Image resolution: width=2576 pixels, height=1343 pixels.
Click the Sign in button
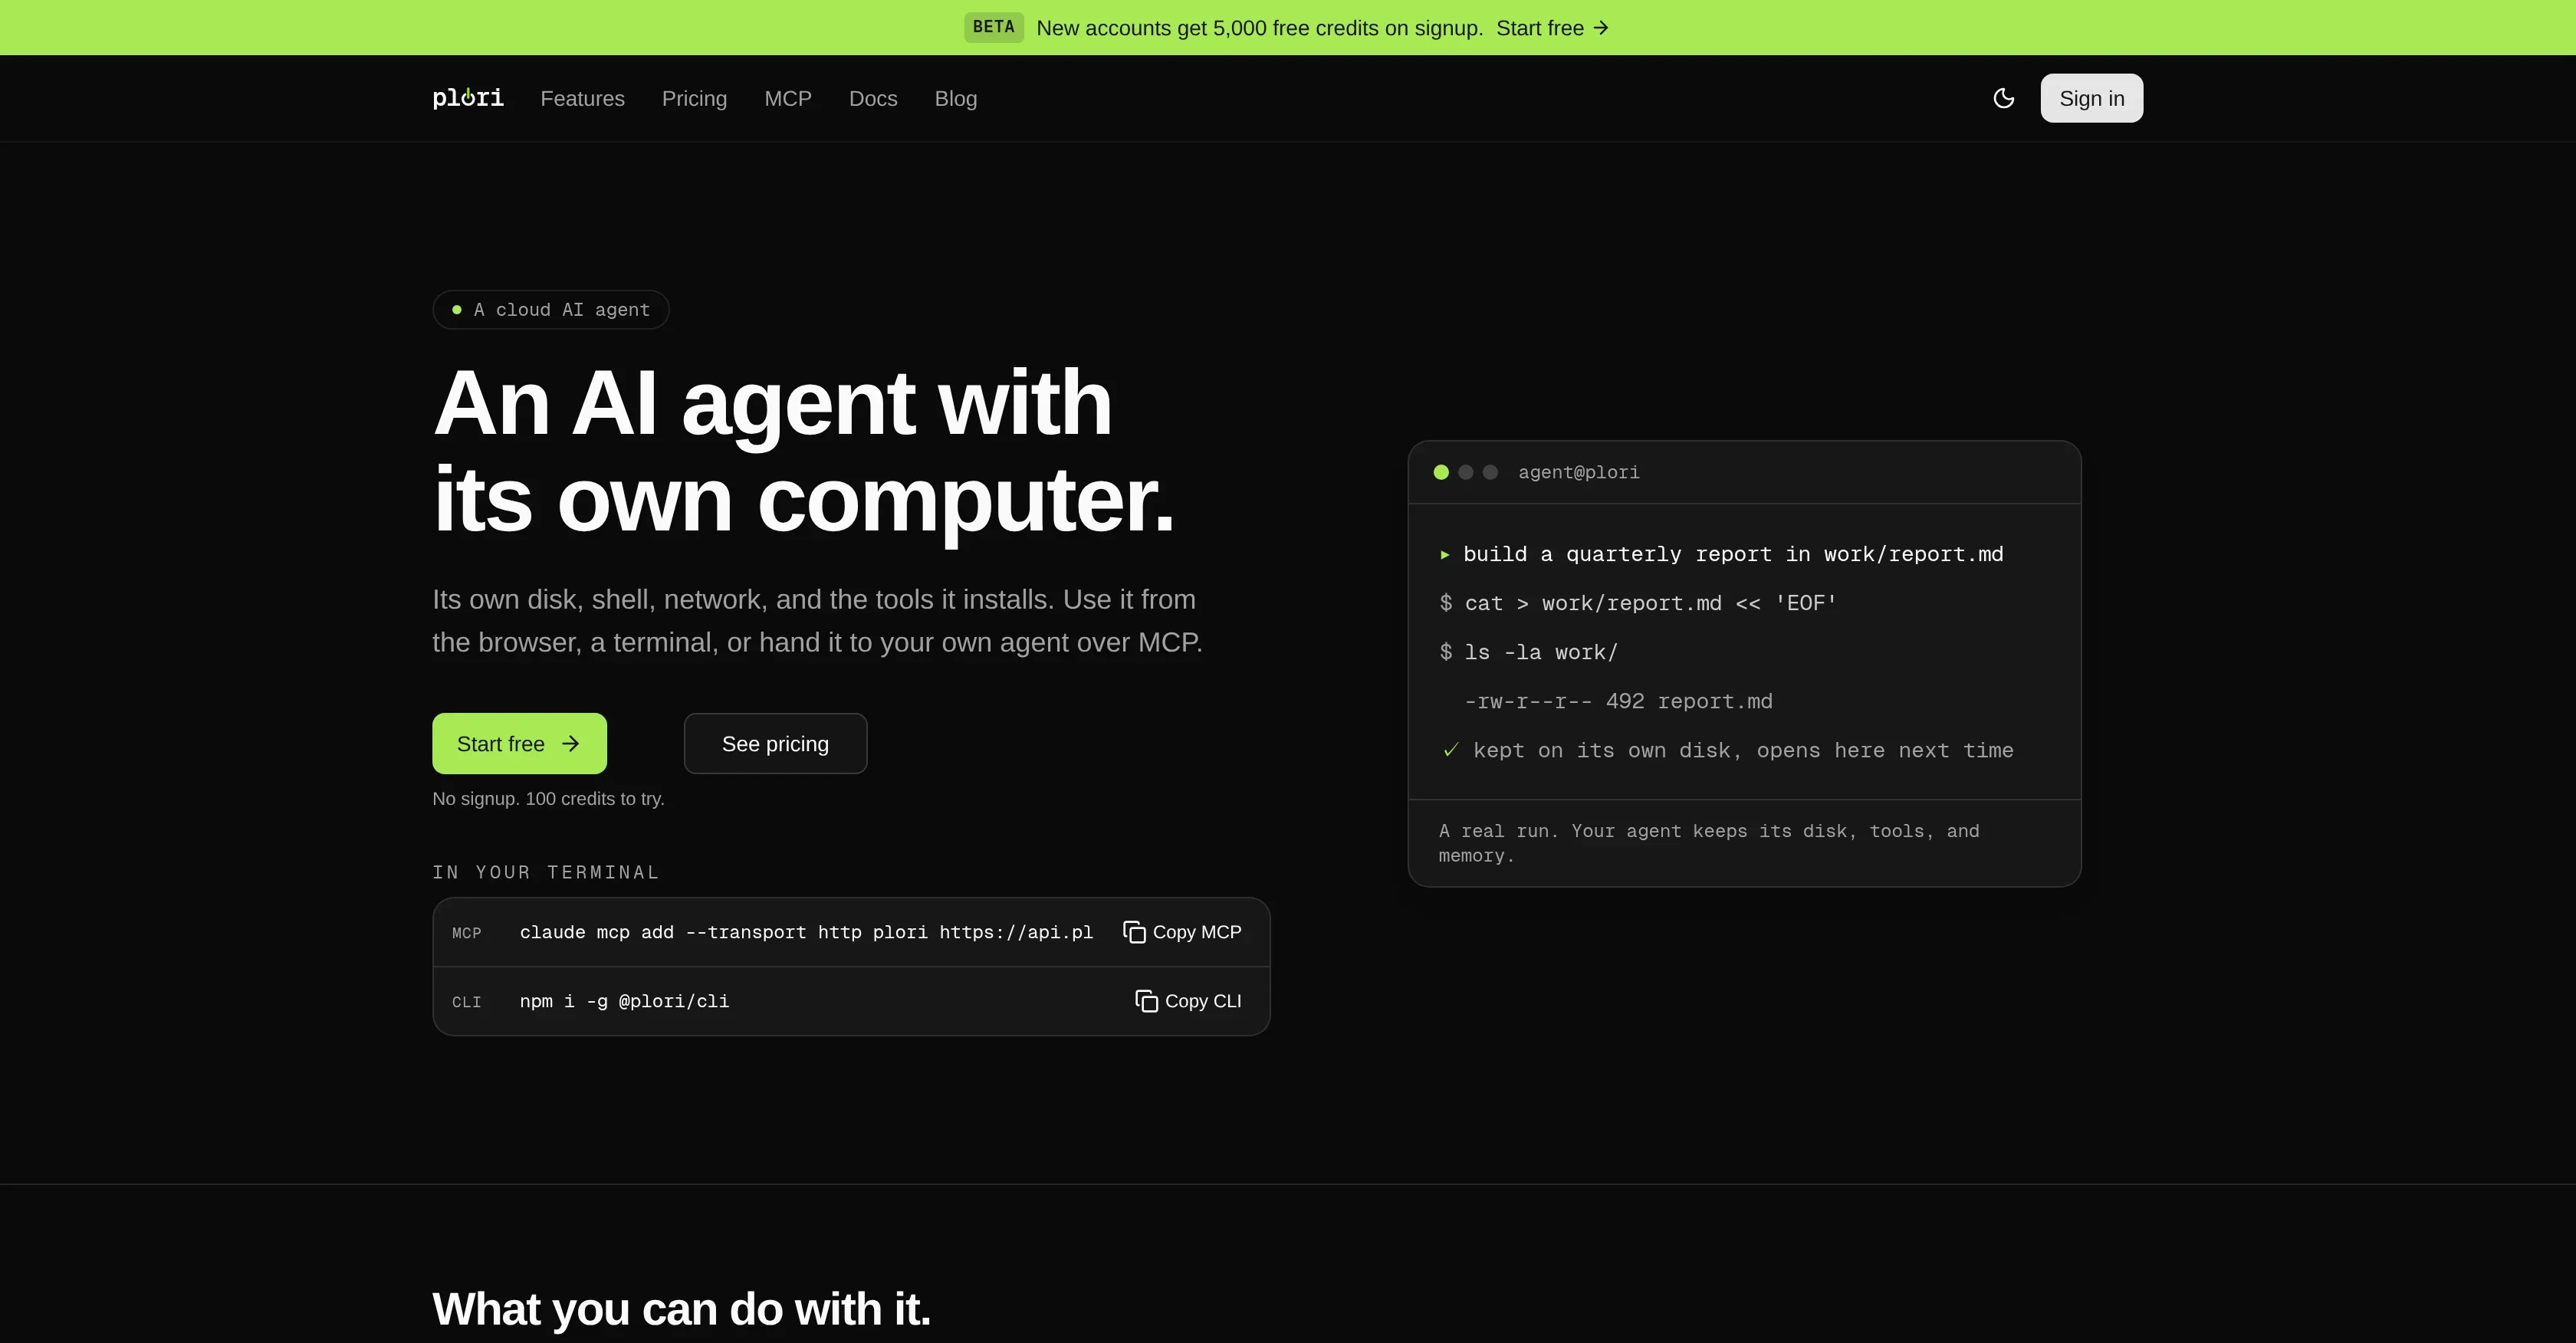(2092, 98)
